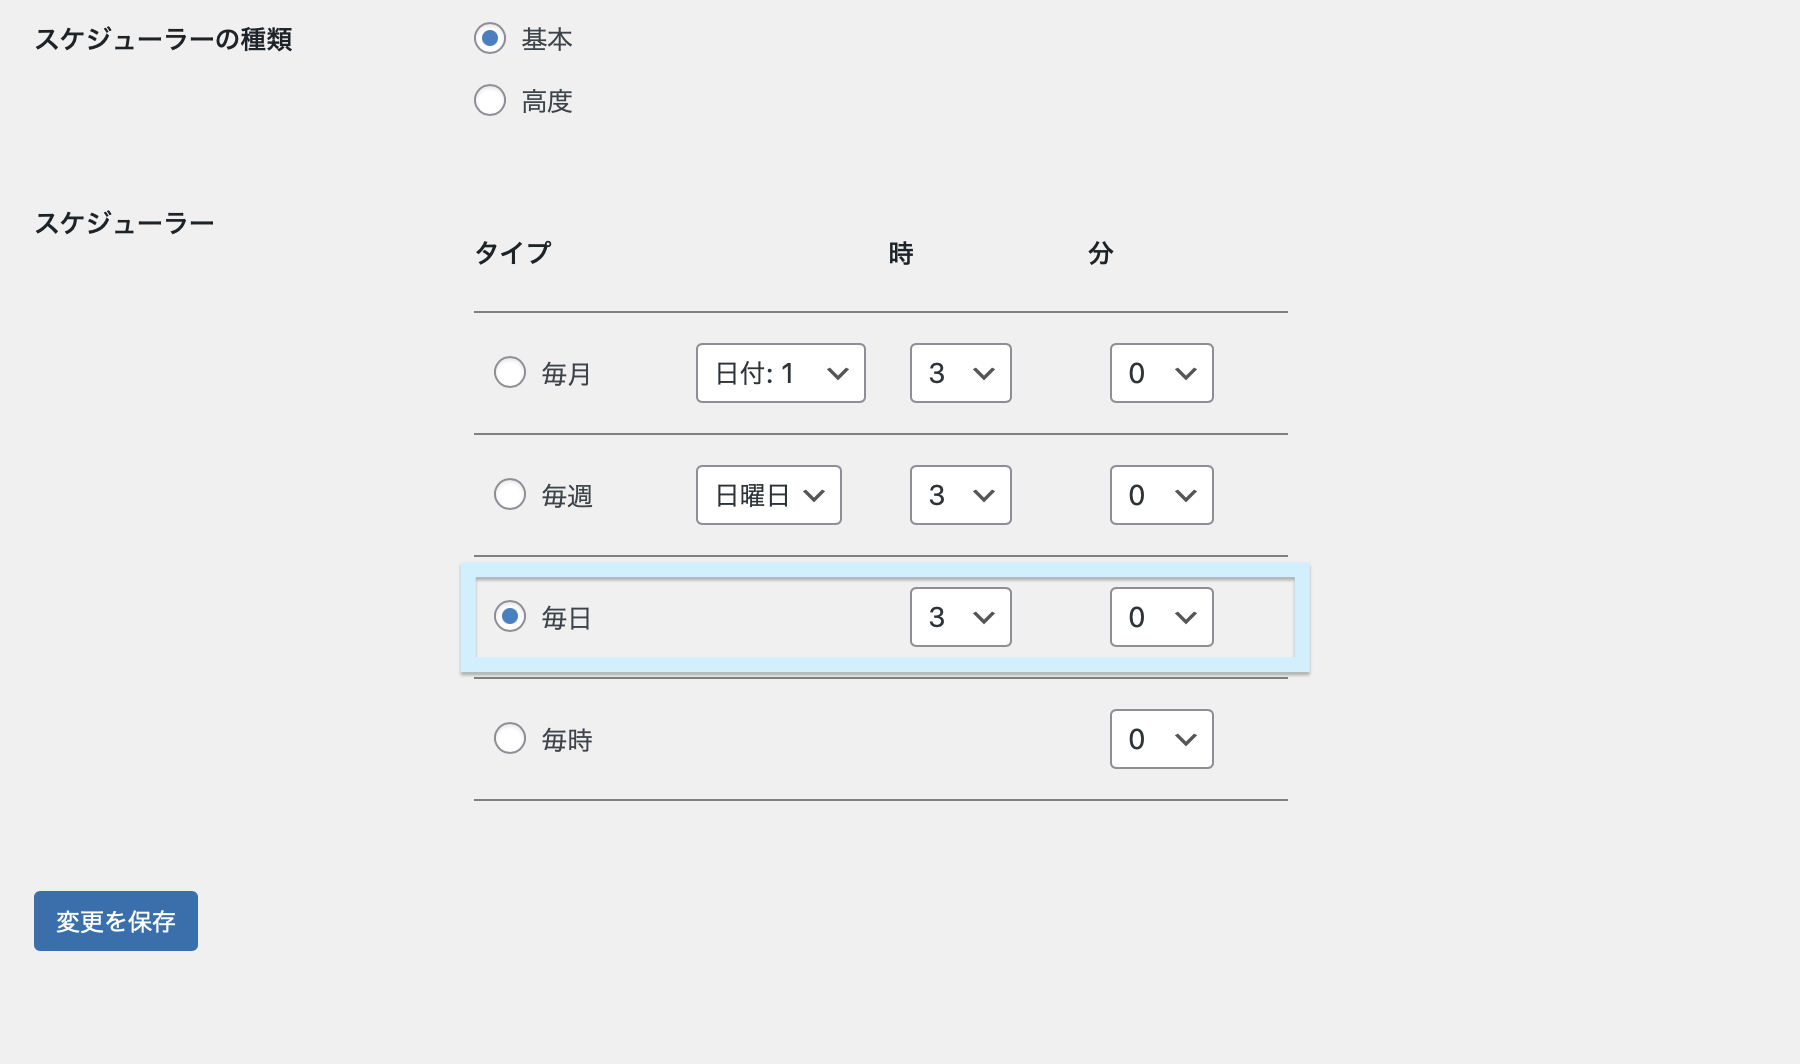Viewport: 1800px width, 1064px height.
Task: Open the minute dropdown in 毎週 row
Action: [x=1162, y=495]
